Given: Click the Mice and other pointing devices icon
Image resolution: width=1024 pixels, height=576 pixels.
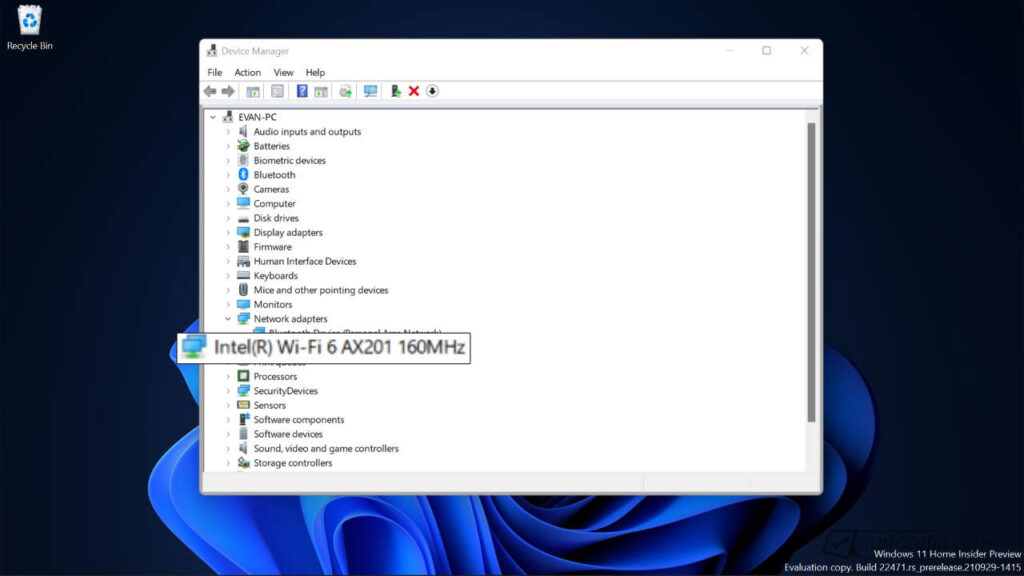Looking at the screenshot, I should pos(243,290).
